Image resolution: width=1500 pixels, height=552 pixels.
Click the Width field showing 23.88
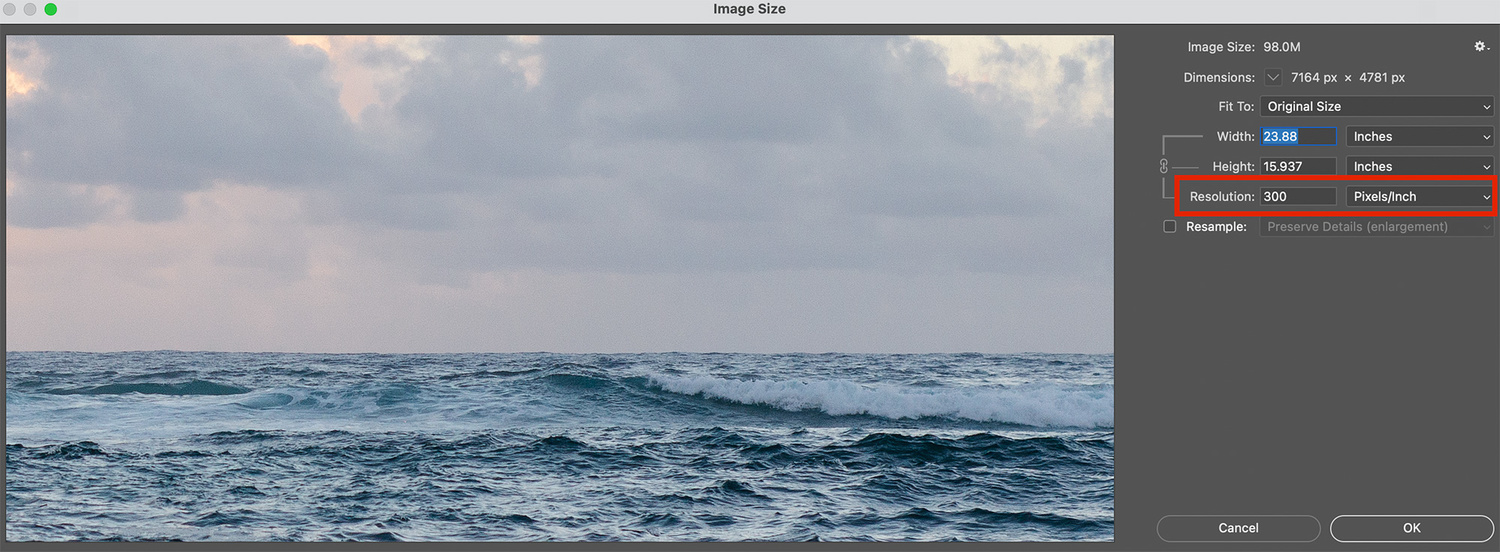click(x=1298, y=136)
